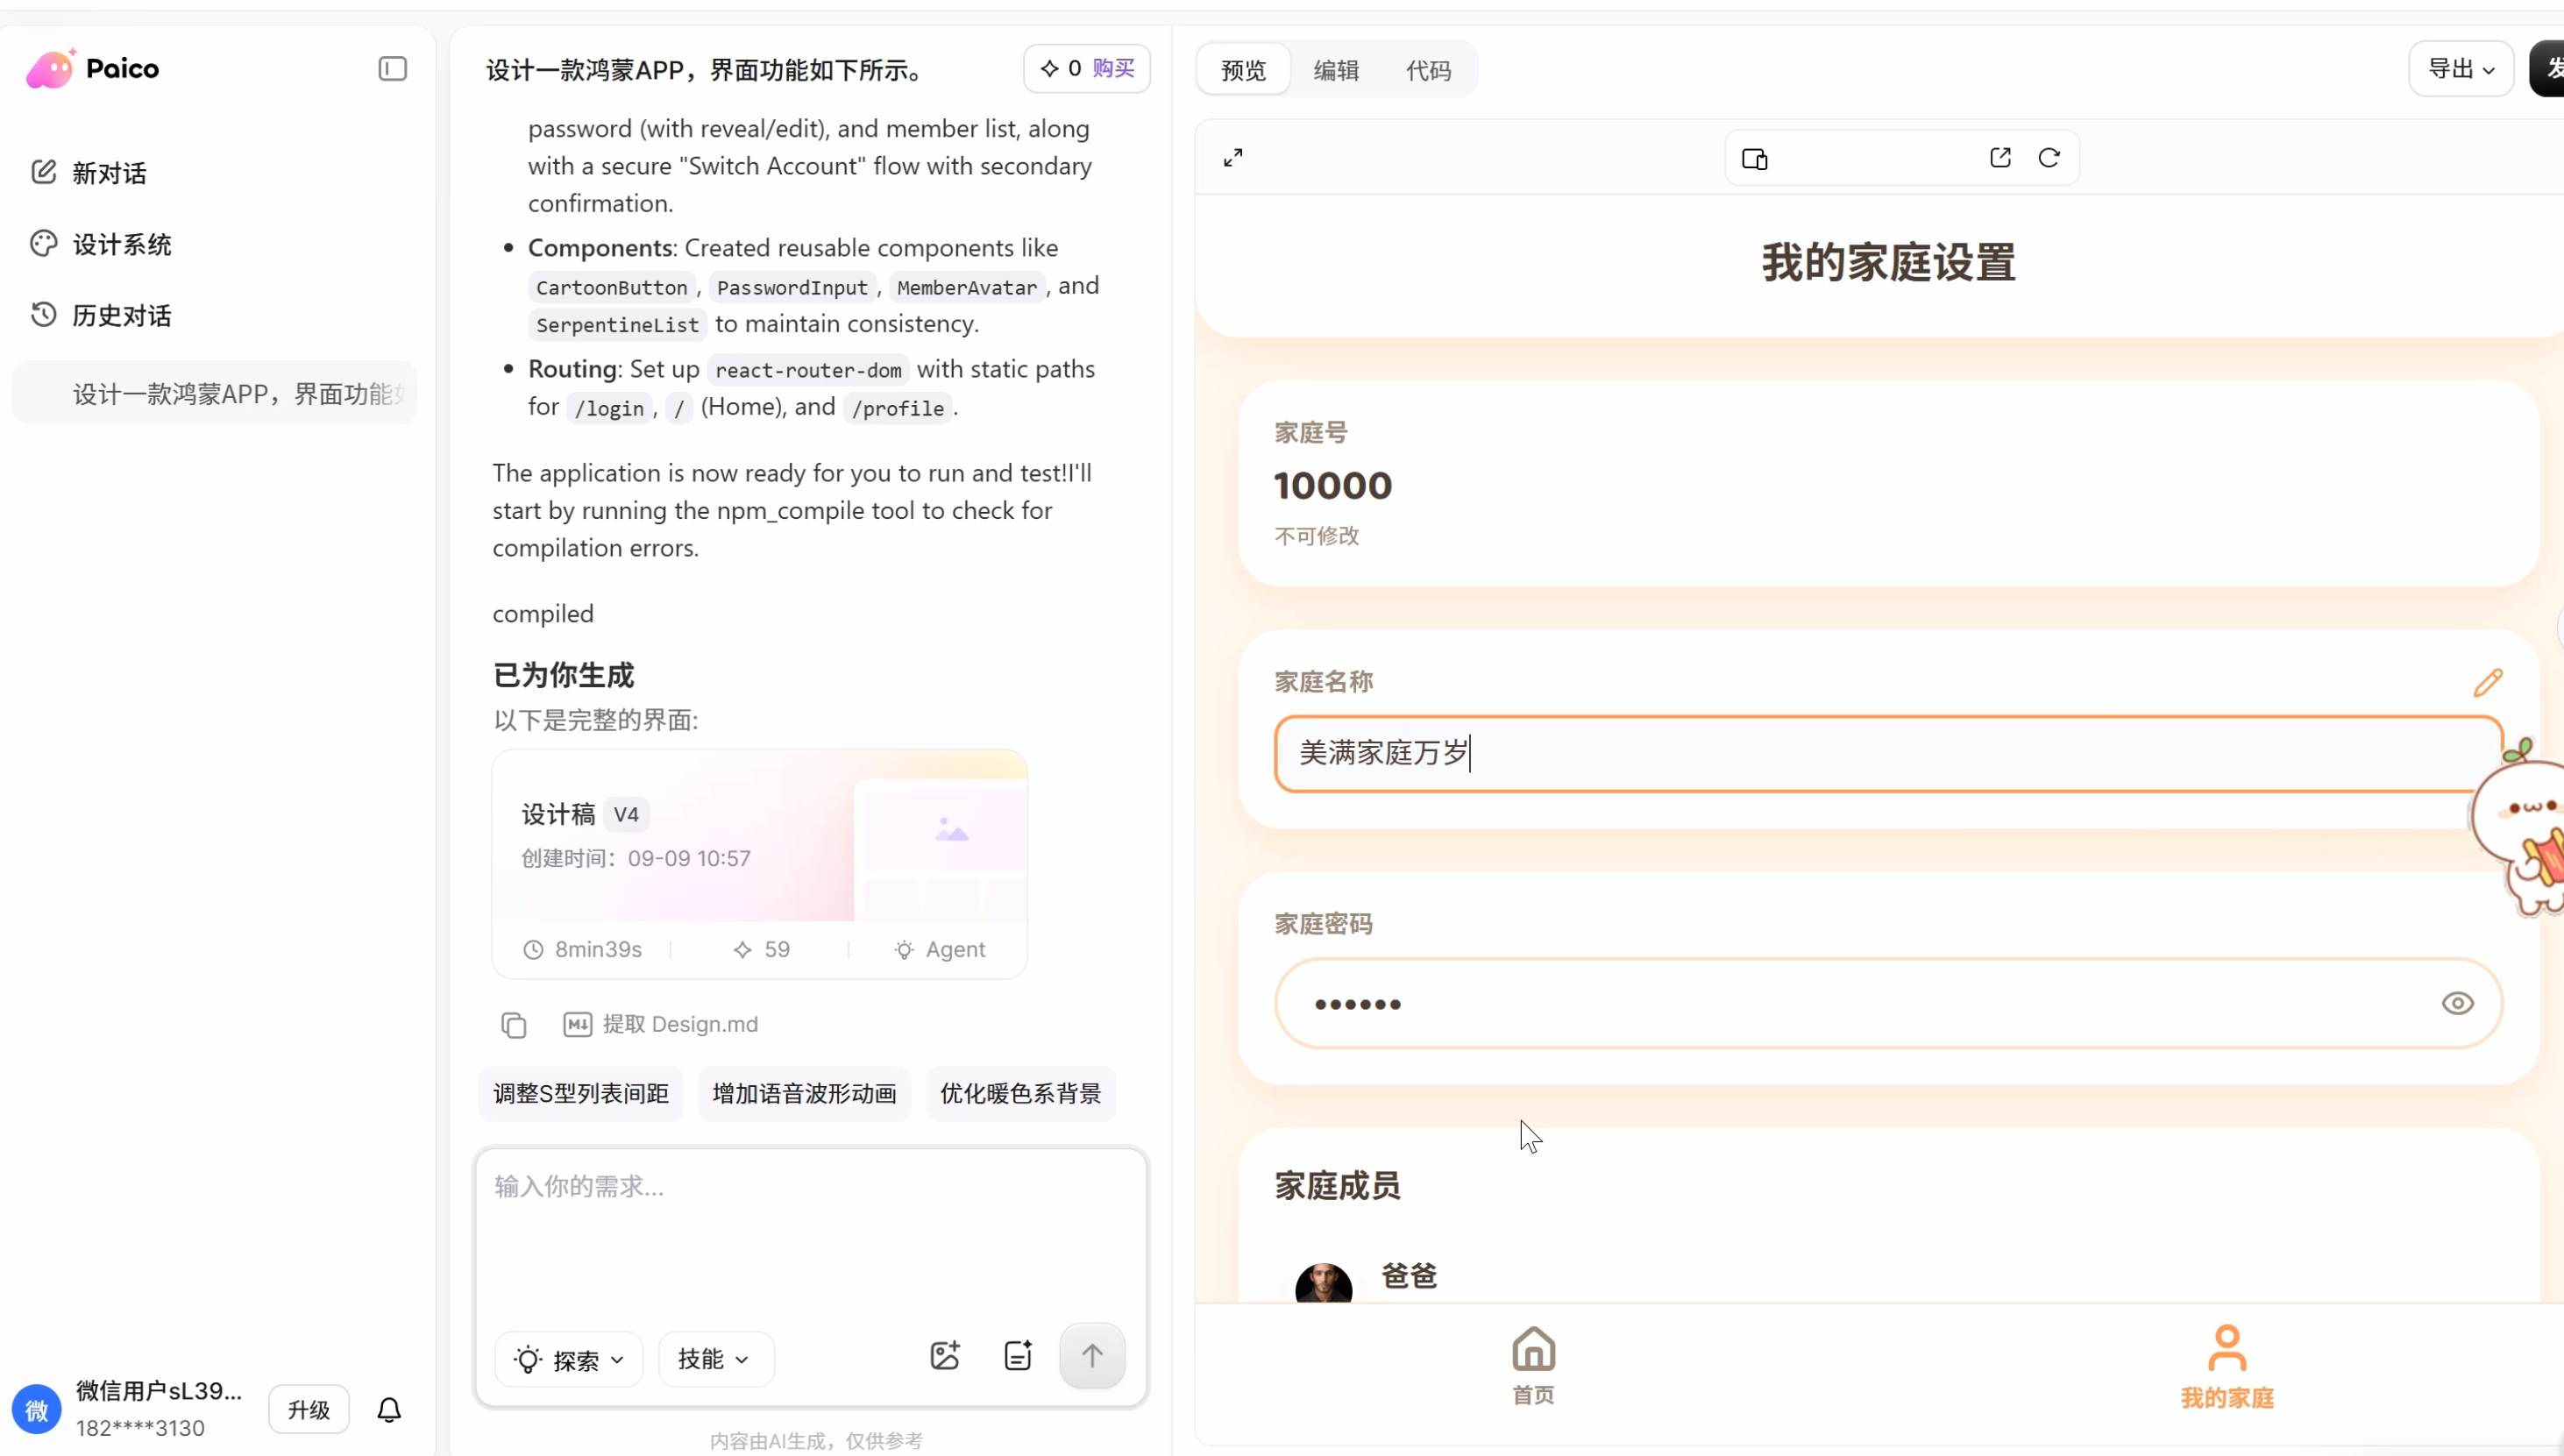Image resolution: width=2564 pixels, height=1456 pixels.
Task: Click the family number 10000
Action: (x=1333, y=486)
